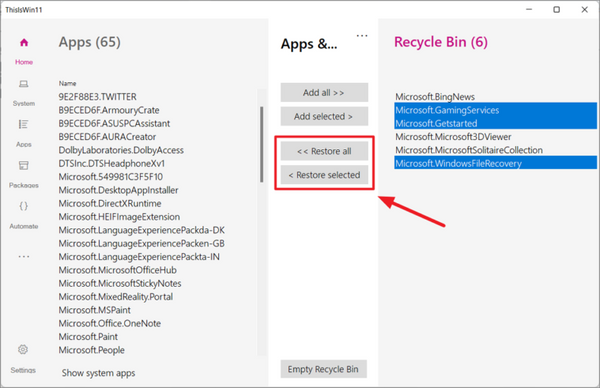This screenshot has height=388, width=600.
Task: Select Microsoft.MSPaint app
Action: click(95, 310)
